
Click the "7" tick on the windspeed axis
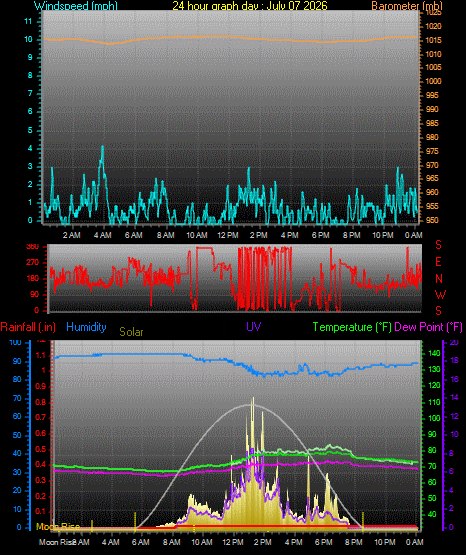pyautogui.click(x=30, y=93)
